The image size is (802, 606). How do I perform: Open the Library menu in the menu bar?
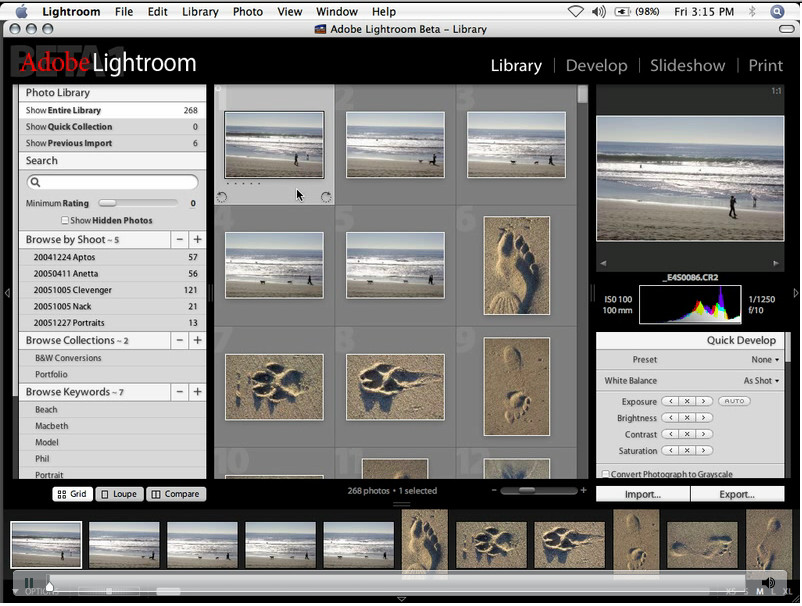pos(200,11)
